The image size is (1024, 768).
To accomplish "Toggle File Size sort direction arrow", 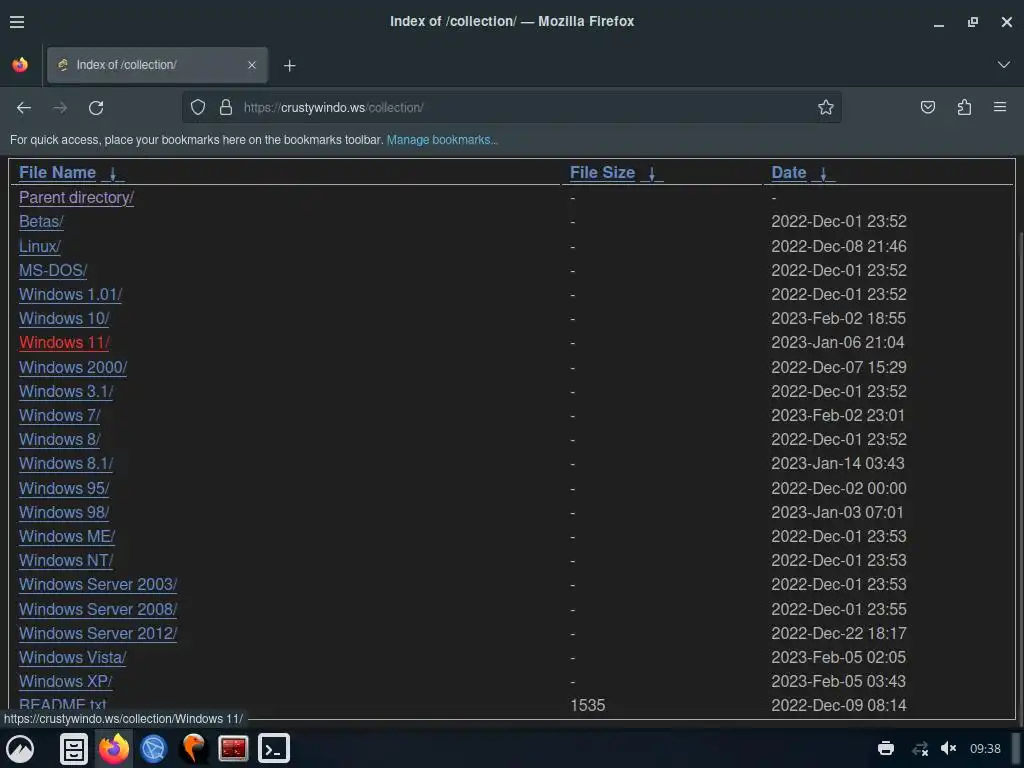I will [x=652, y=174].
